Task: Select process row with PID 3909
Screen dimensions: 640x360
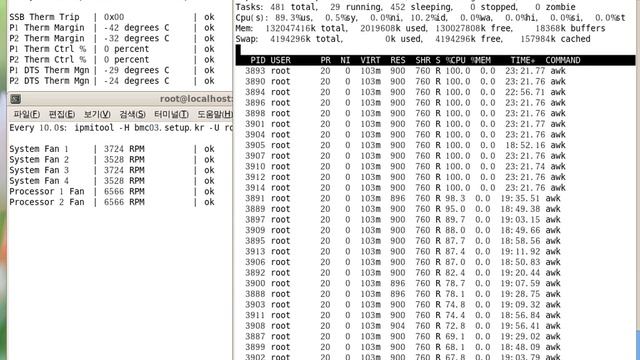Action: pyautogui.click(x=403, y=230)
